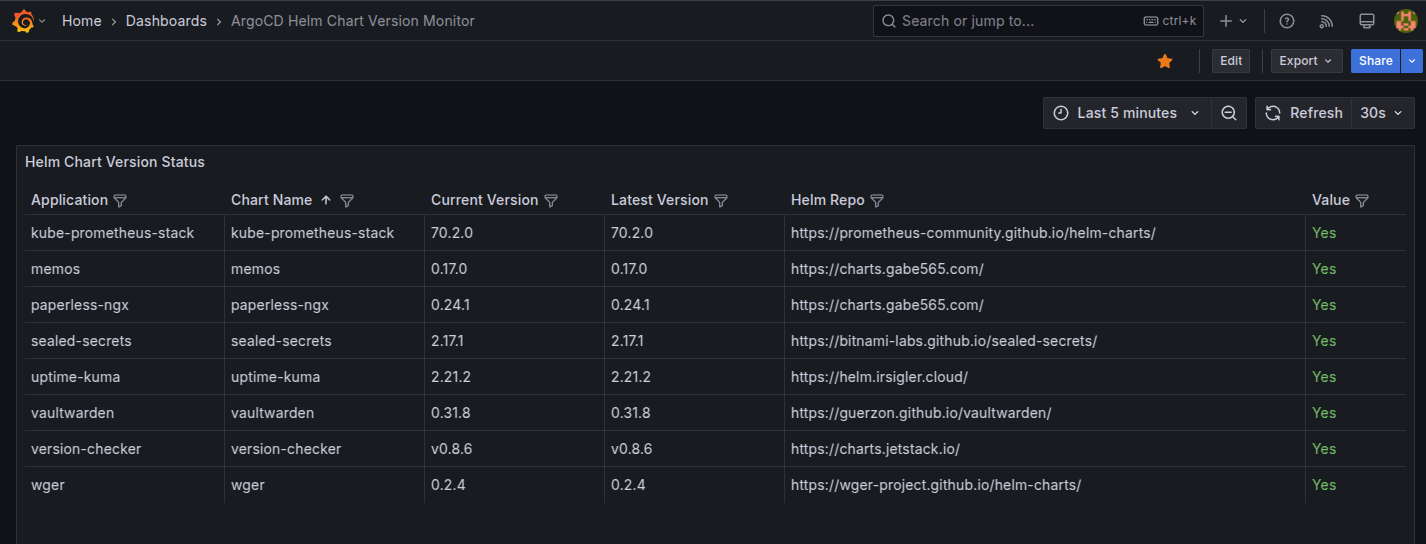Select the prometheus-community helm-charts URL

click(x=973, y=233)
